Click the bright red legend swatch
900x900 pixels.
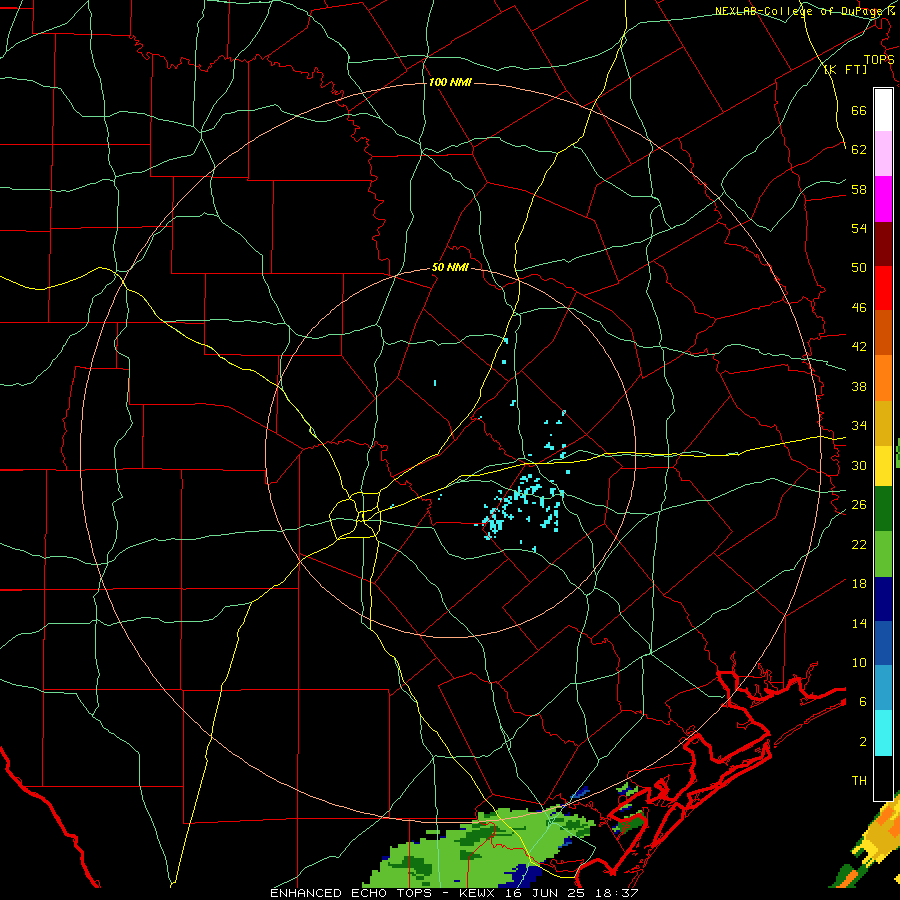click(883, 288)
